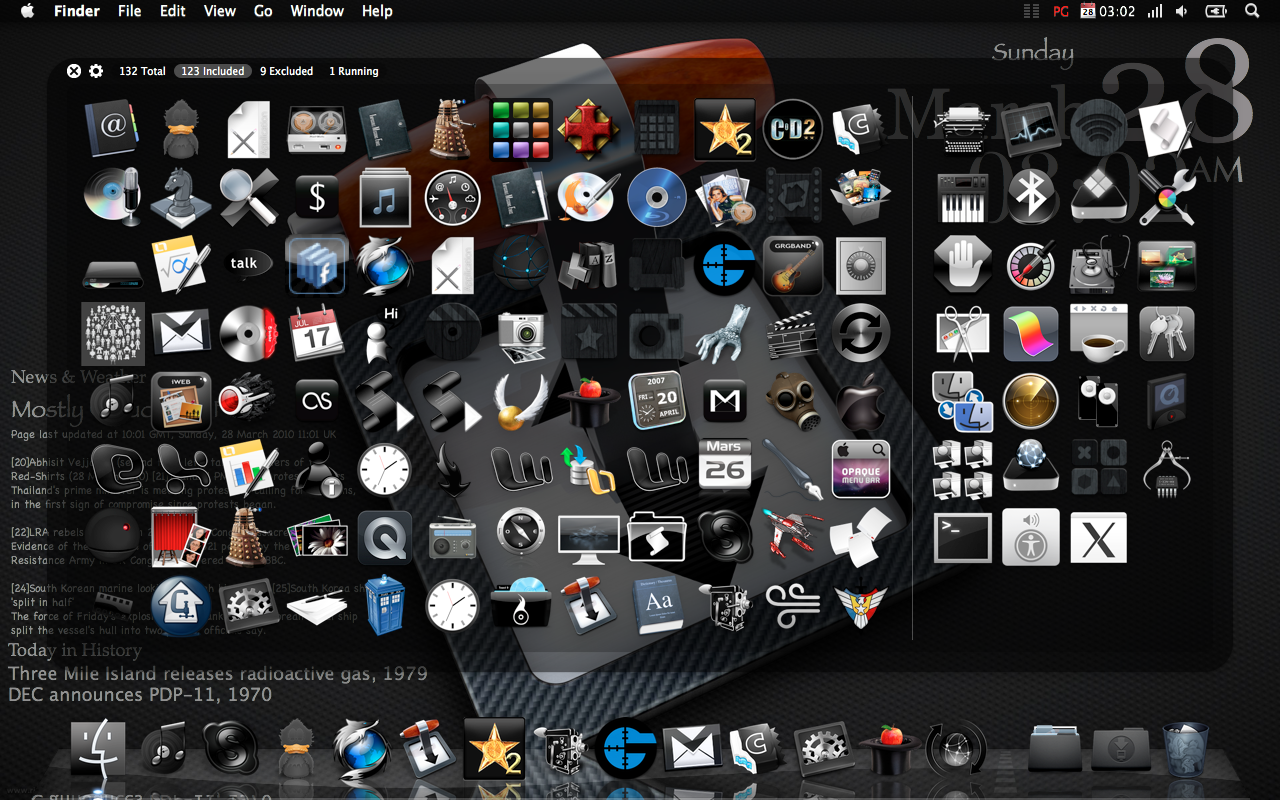Image resolution: width=1280 pixels, height=800 pixels.
Task: Open the File menu
Action: pyautogui.click(x=129, y=11)
